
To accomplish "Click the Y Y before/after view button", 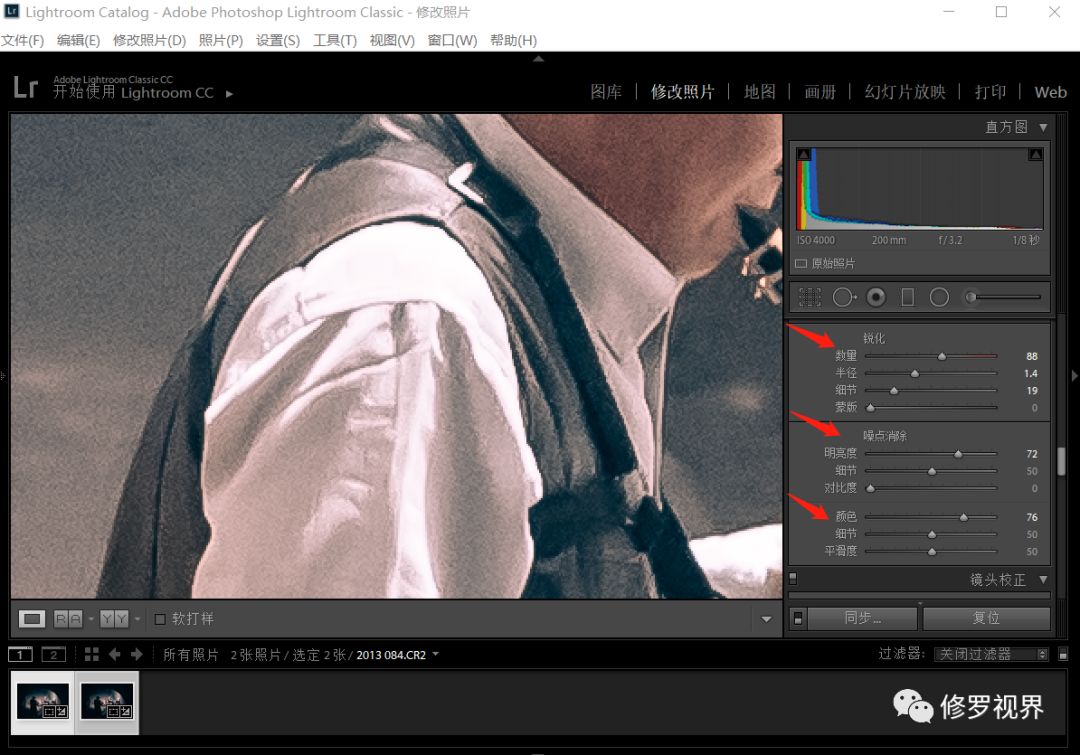I will click(x=114, y=619).
